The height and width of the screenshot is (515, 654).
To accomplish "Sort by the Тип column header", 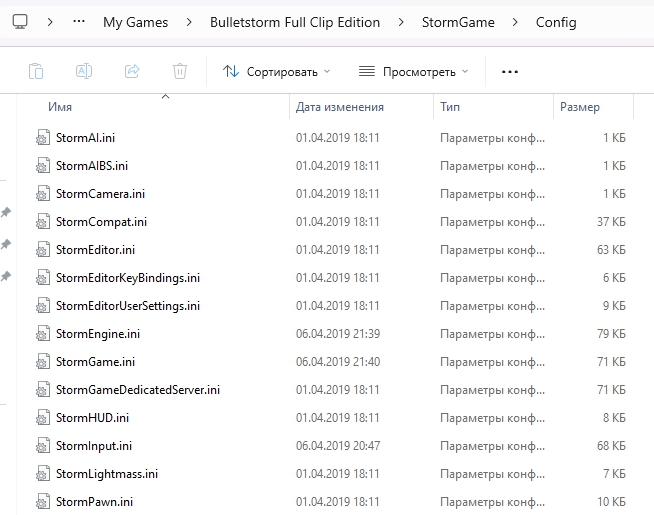I will [x=450, y=107].
